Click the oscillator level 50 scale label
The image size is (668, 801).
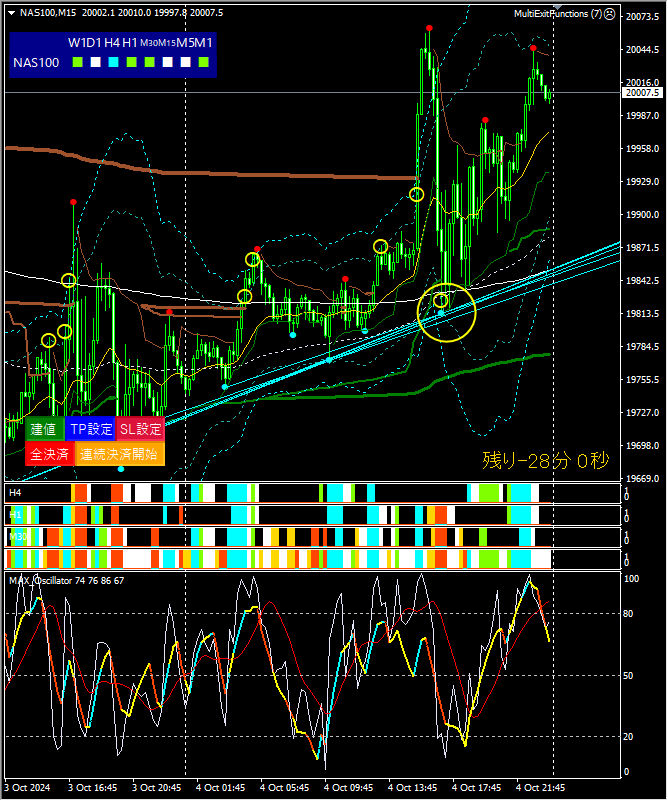pyautogui.click(x=628, y=676)
